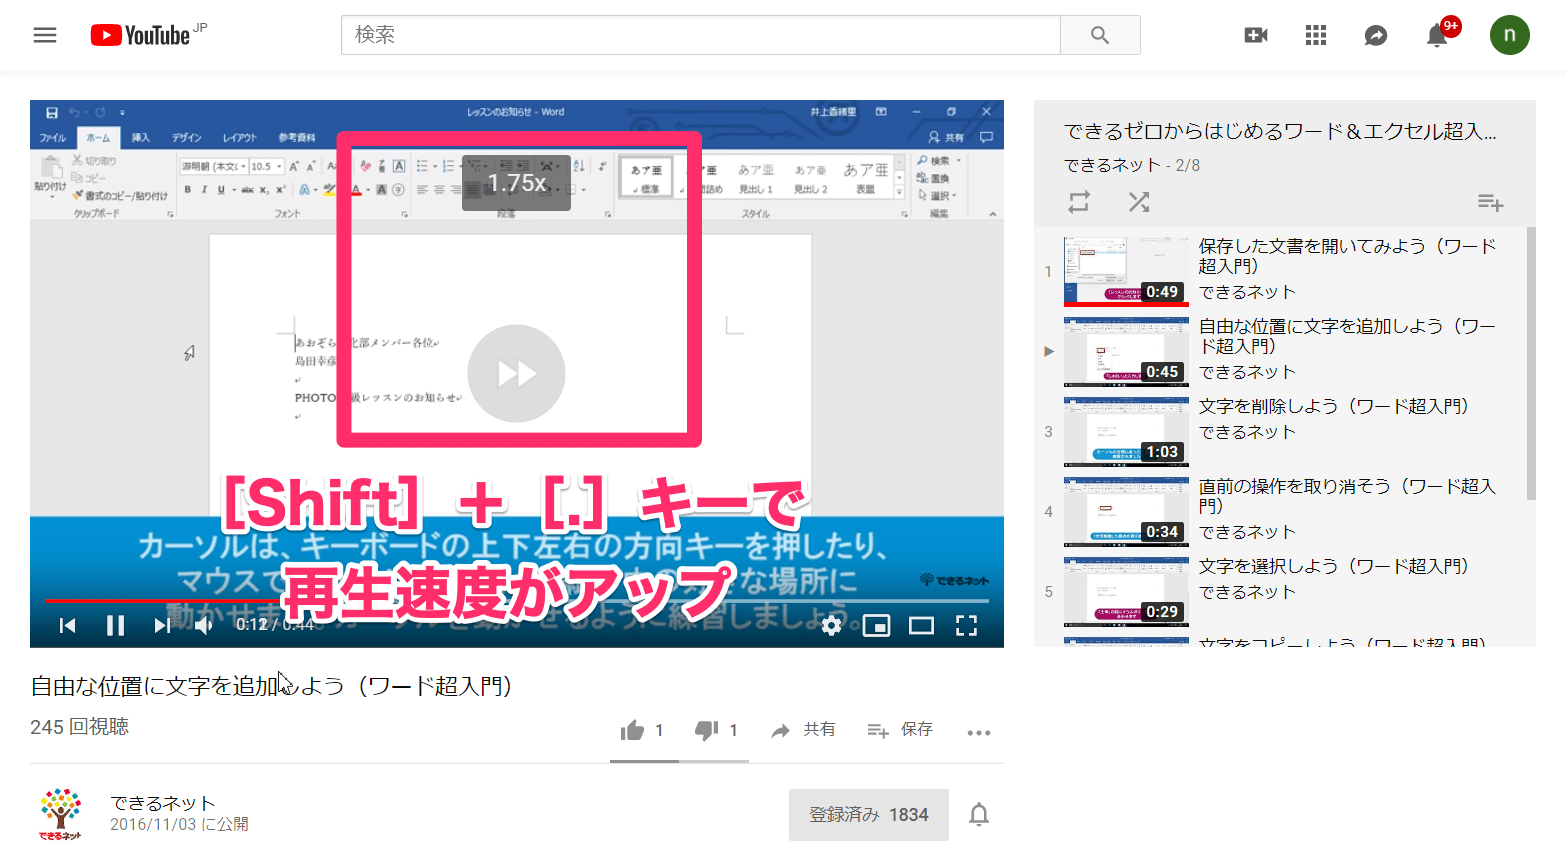1566x851 pixels.
Task: Jump to previous video in player
Action: pos(68,625)
